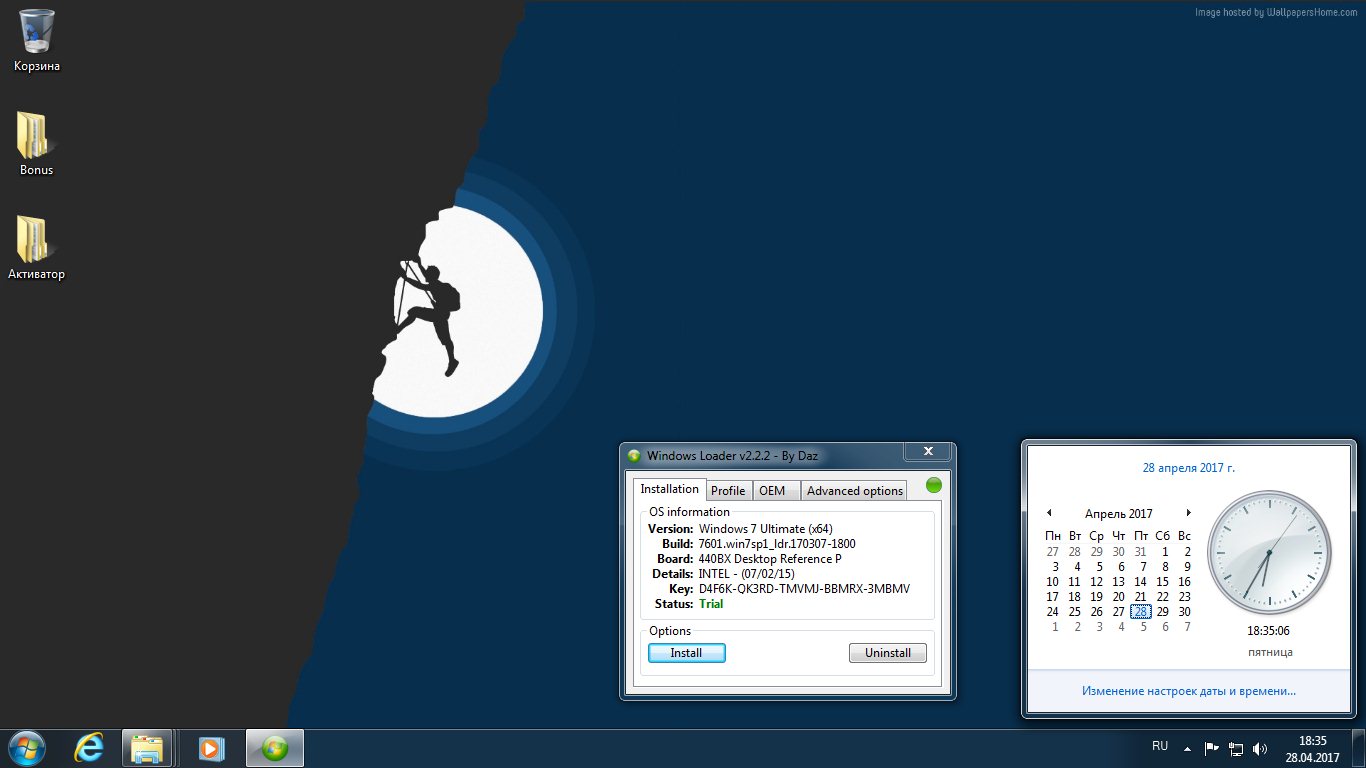Click the RU language indicator in tray
The height and width of the screenshot is (768, 1366).
(x=1160, y=746)
